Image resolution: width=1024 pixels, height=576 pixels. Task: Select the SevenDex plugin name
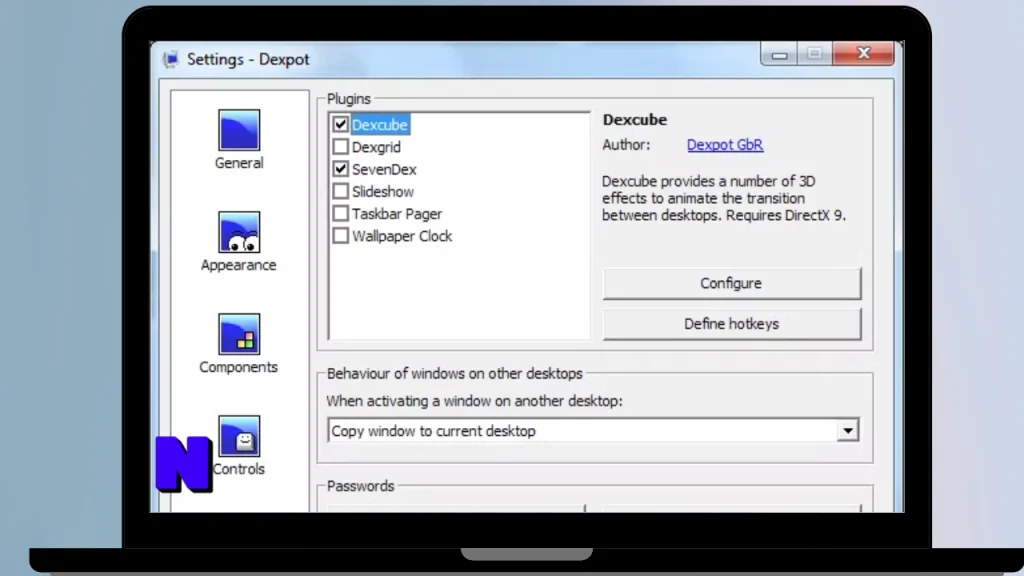[x=384, y=169]
